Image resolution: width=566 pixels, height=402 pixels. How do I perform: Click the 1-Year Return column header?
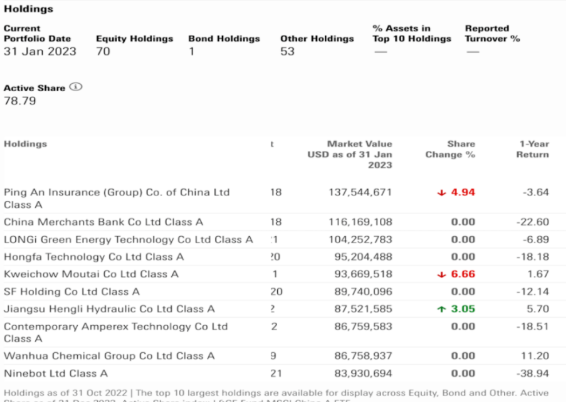click(x=532, y=149)
